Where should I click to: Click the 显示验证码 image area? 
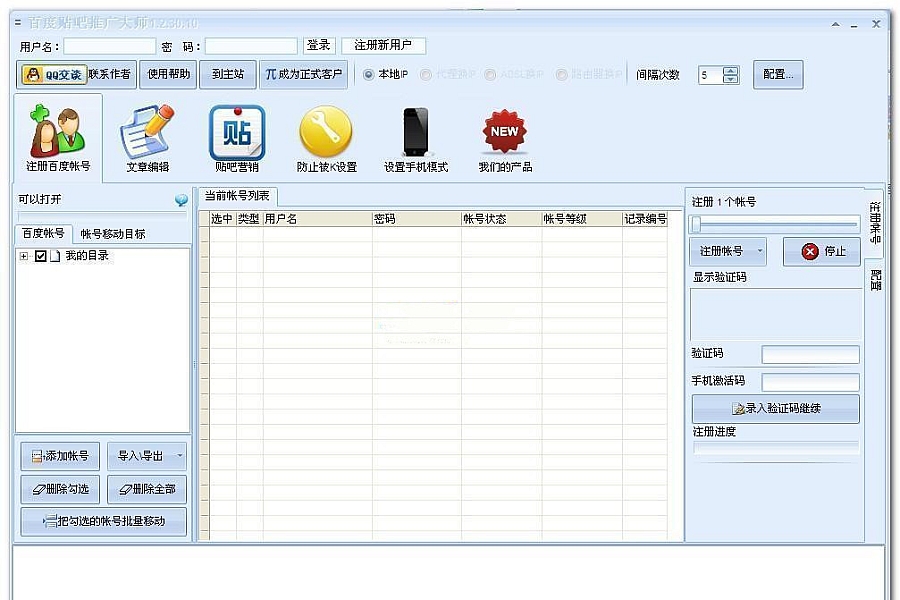[x=775, y=315]
